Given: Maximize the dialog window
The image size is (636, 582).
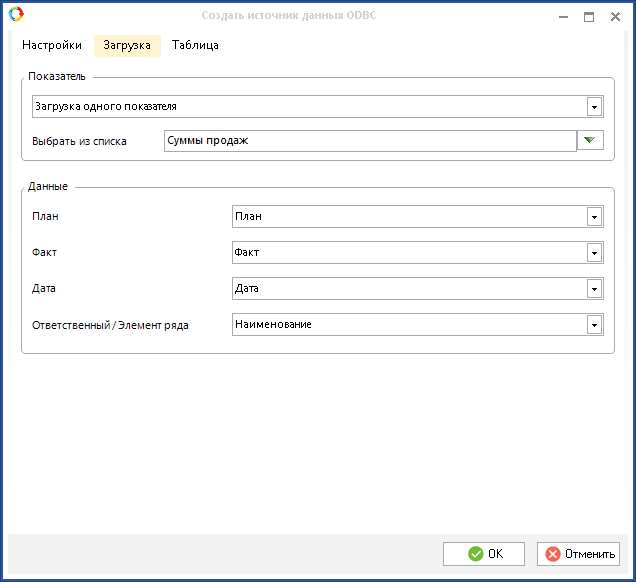Looking at the screenshot, I should tap(589, 16).
